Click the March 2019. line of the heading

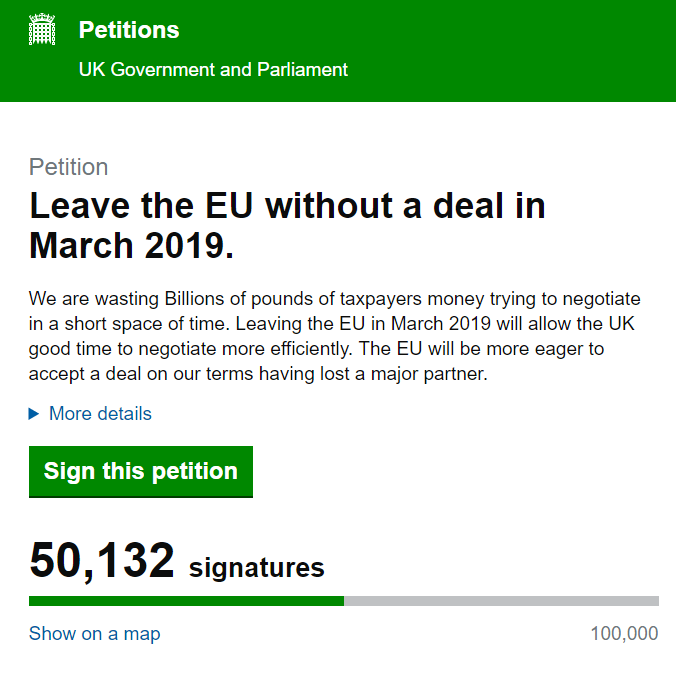[131, 245]
